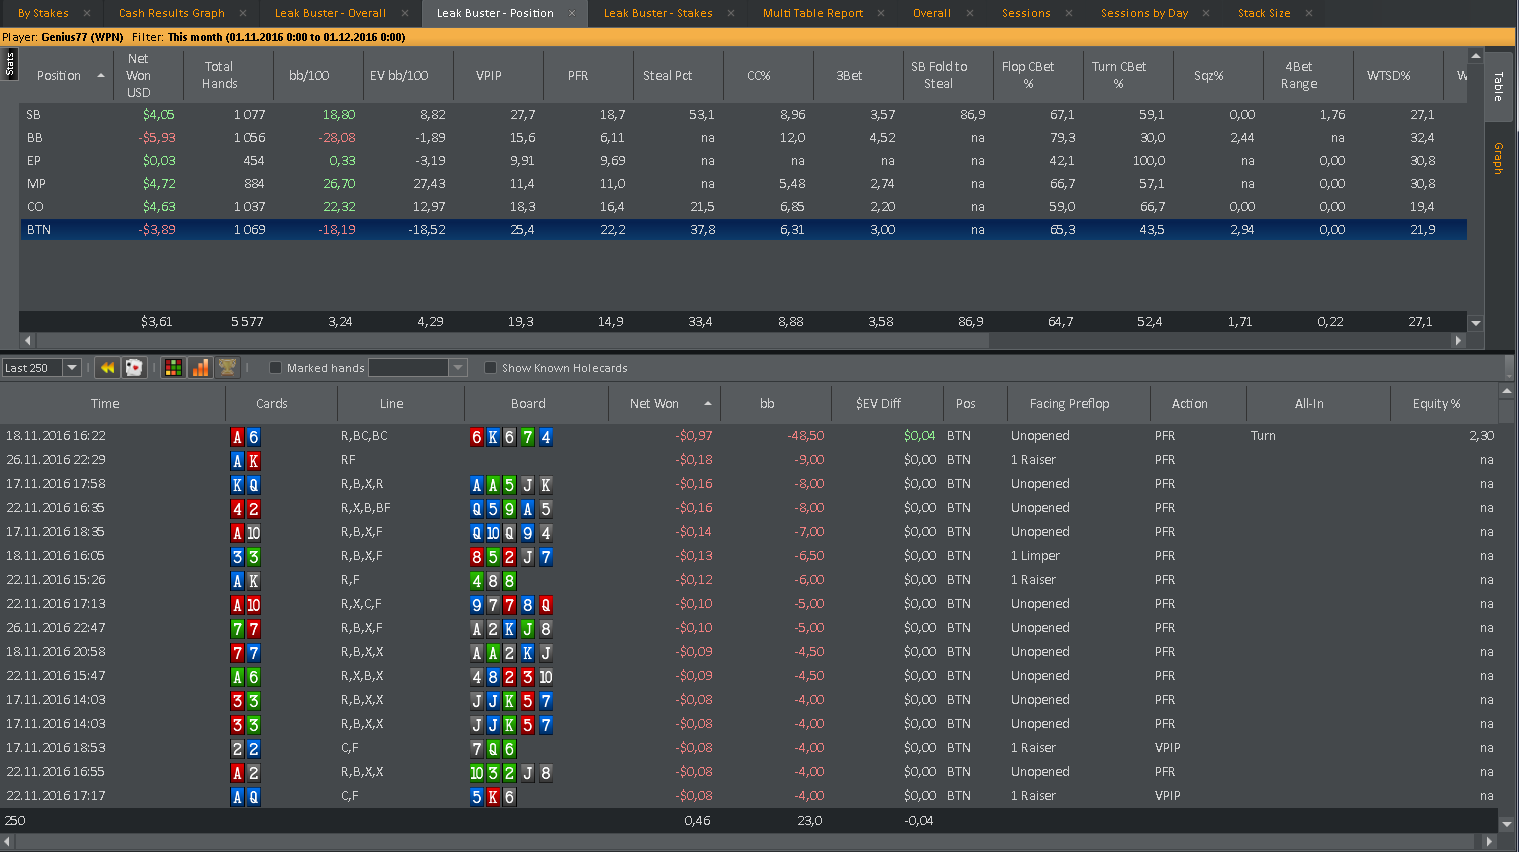Sort hands by Time column header
This screenshot has height=852, width=1519.
point(105,404)
